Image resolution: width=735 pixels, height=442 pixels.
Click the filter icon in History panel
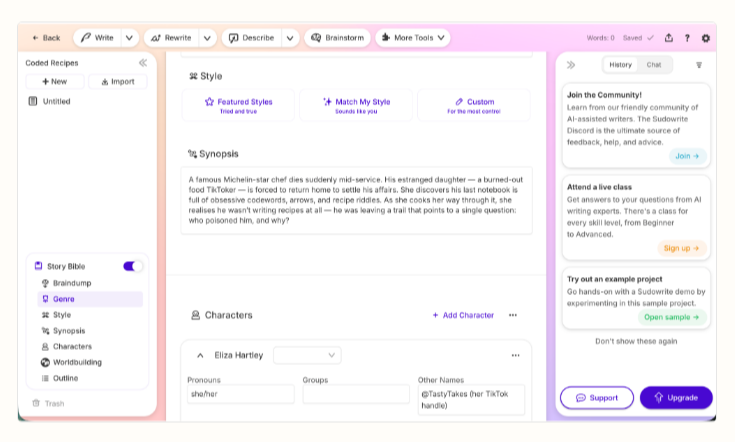pos(699,65)
